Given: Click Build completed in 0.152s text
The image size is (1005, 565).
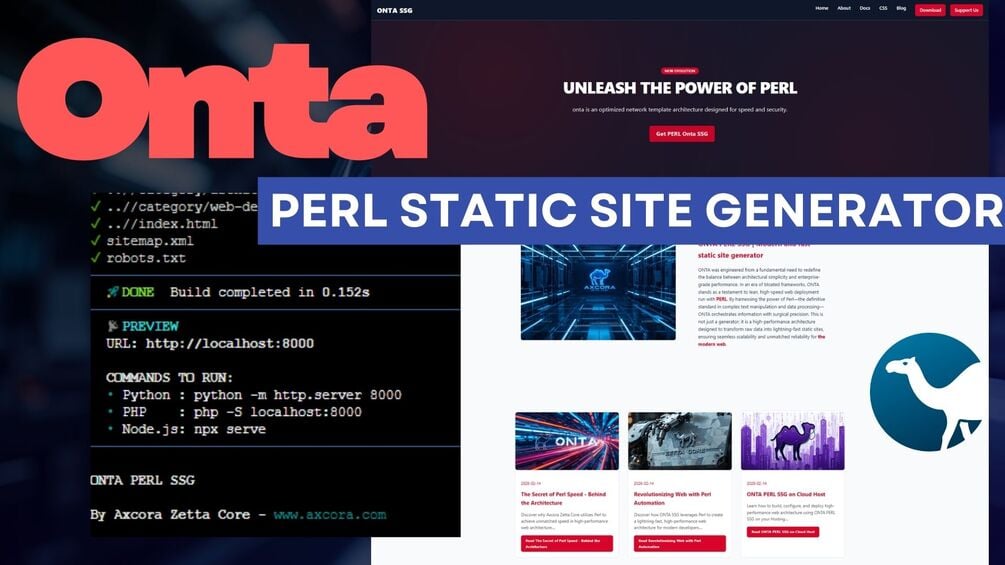Looking at the screenshot, I should tap(270, 292).
